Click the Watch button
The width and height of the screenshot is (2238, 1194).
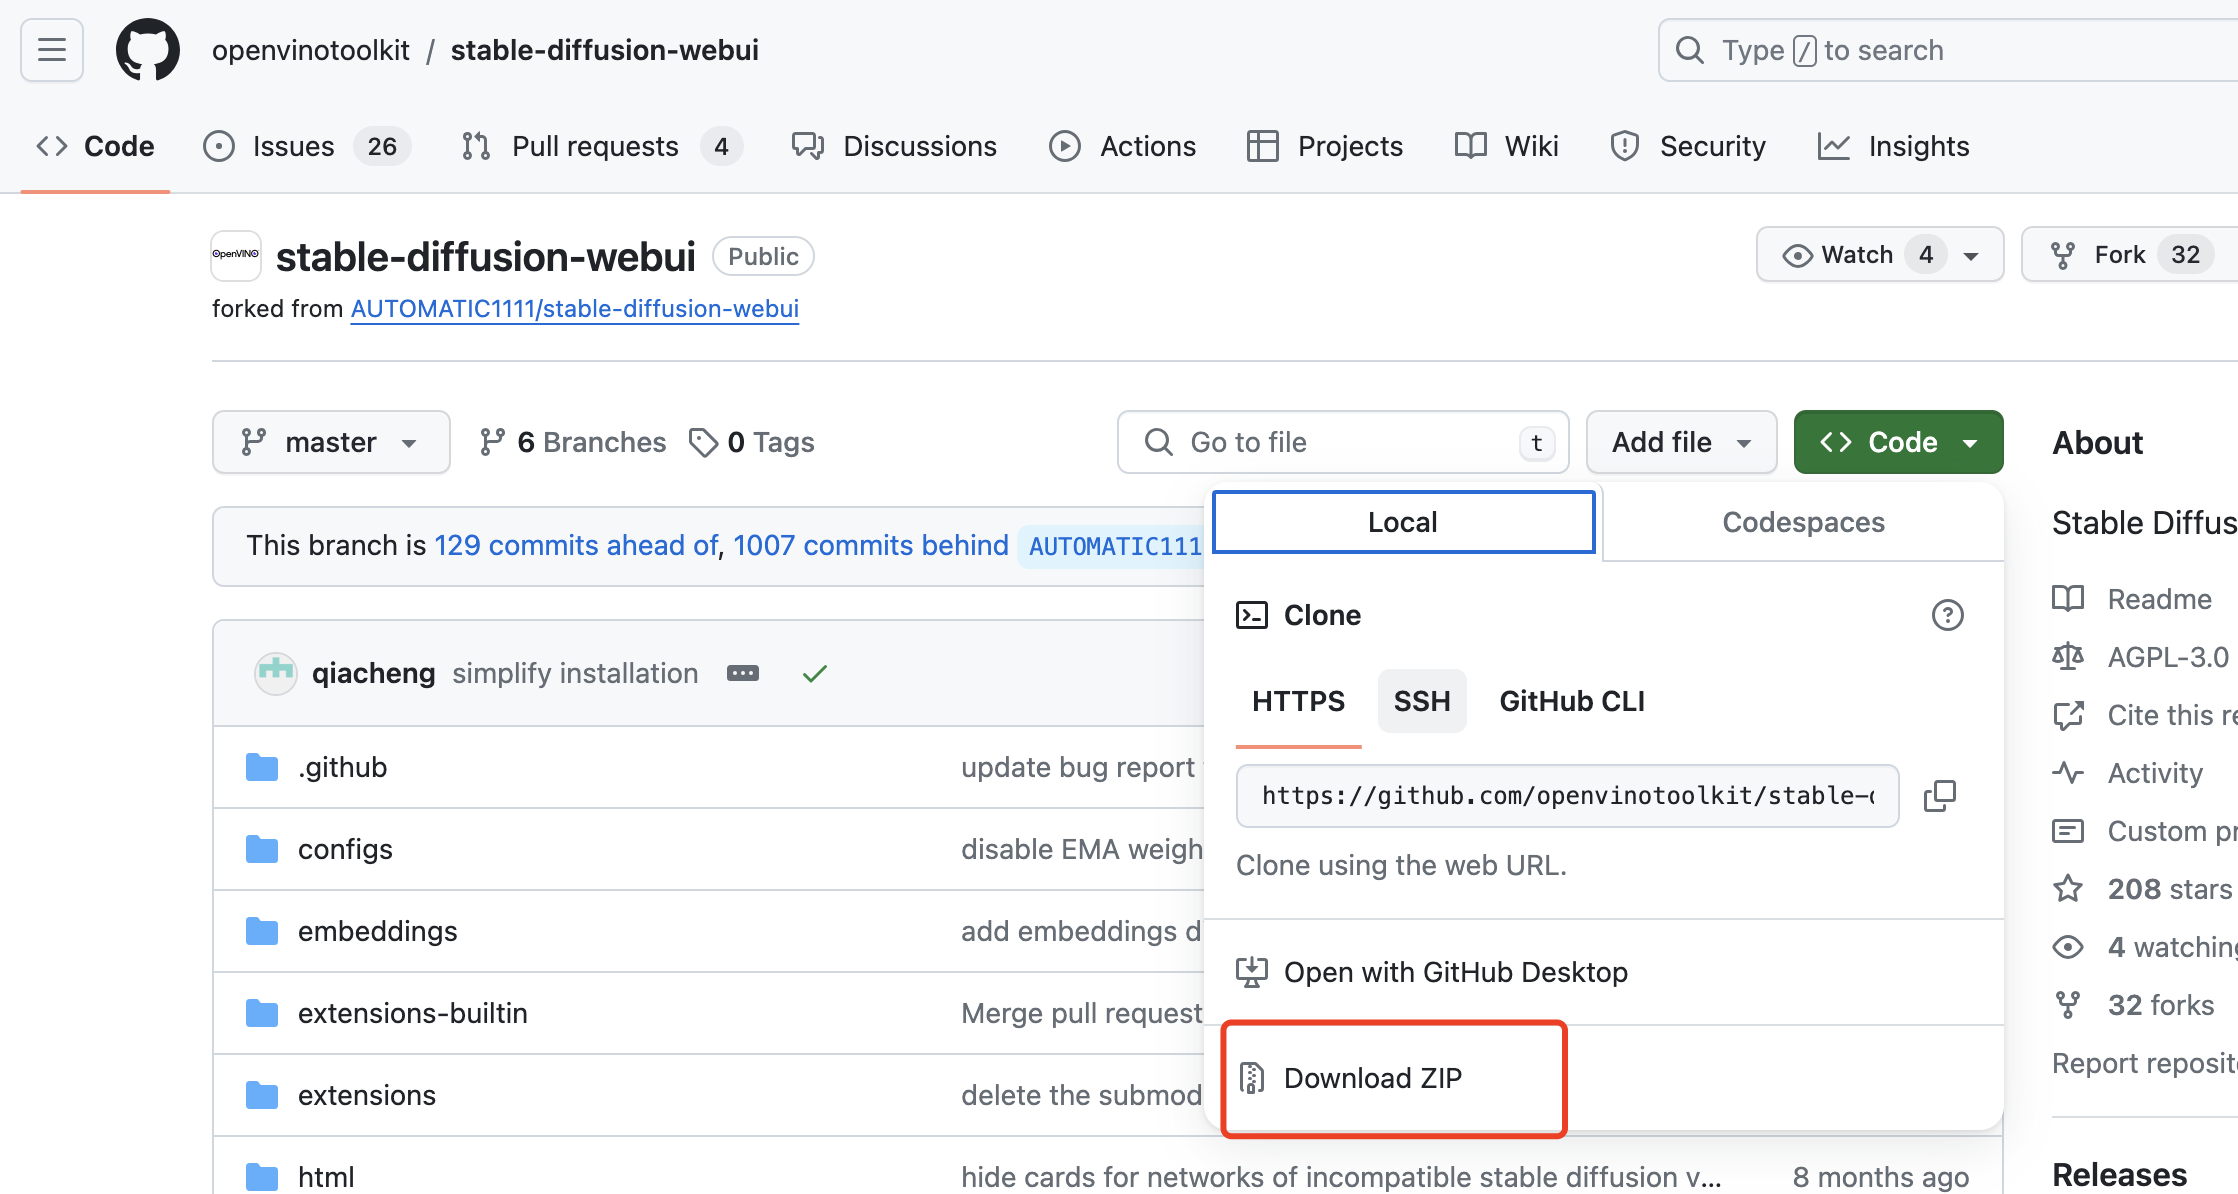[x=1848, y=255]
